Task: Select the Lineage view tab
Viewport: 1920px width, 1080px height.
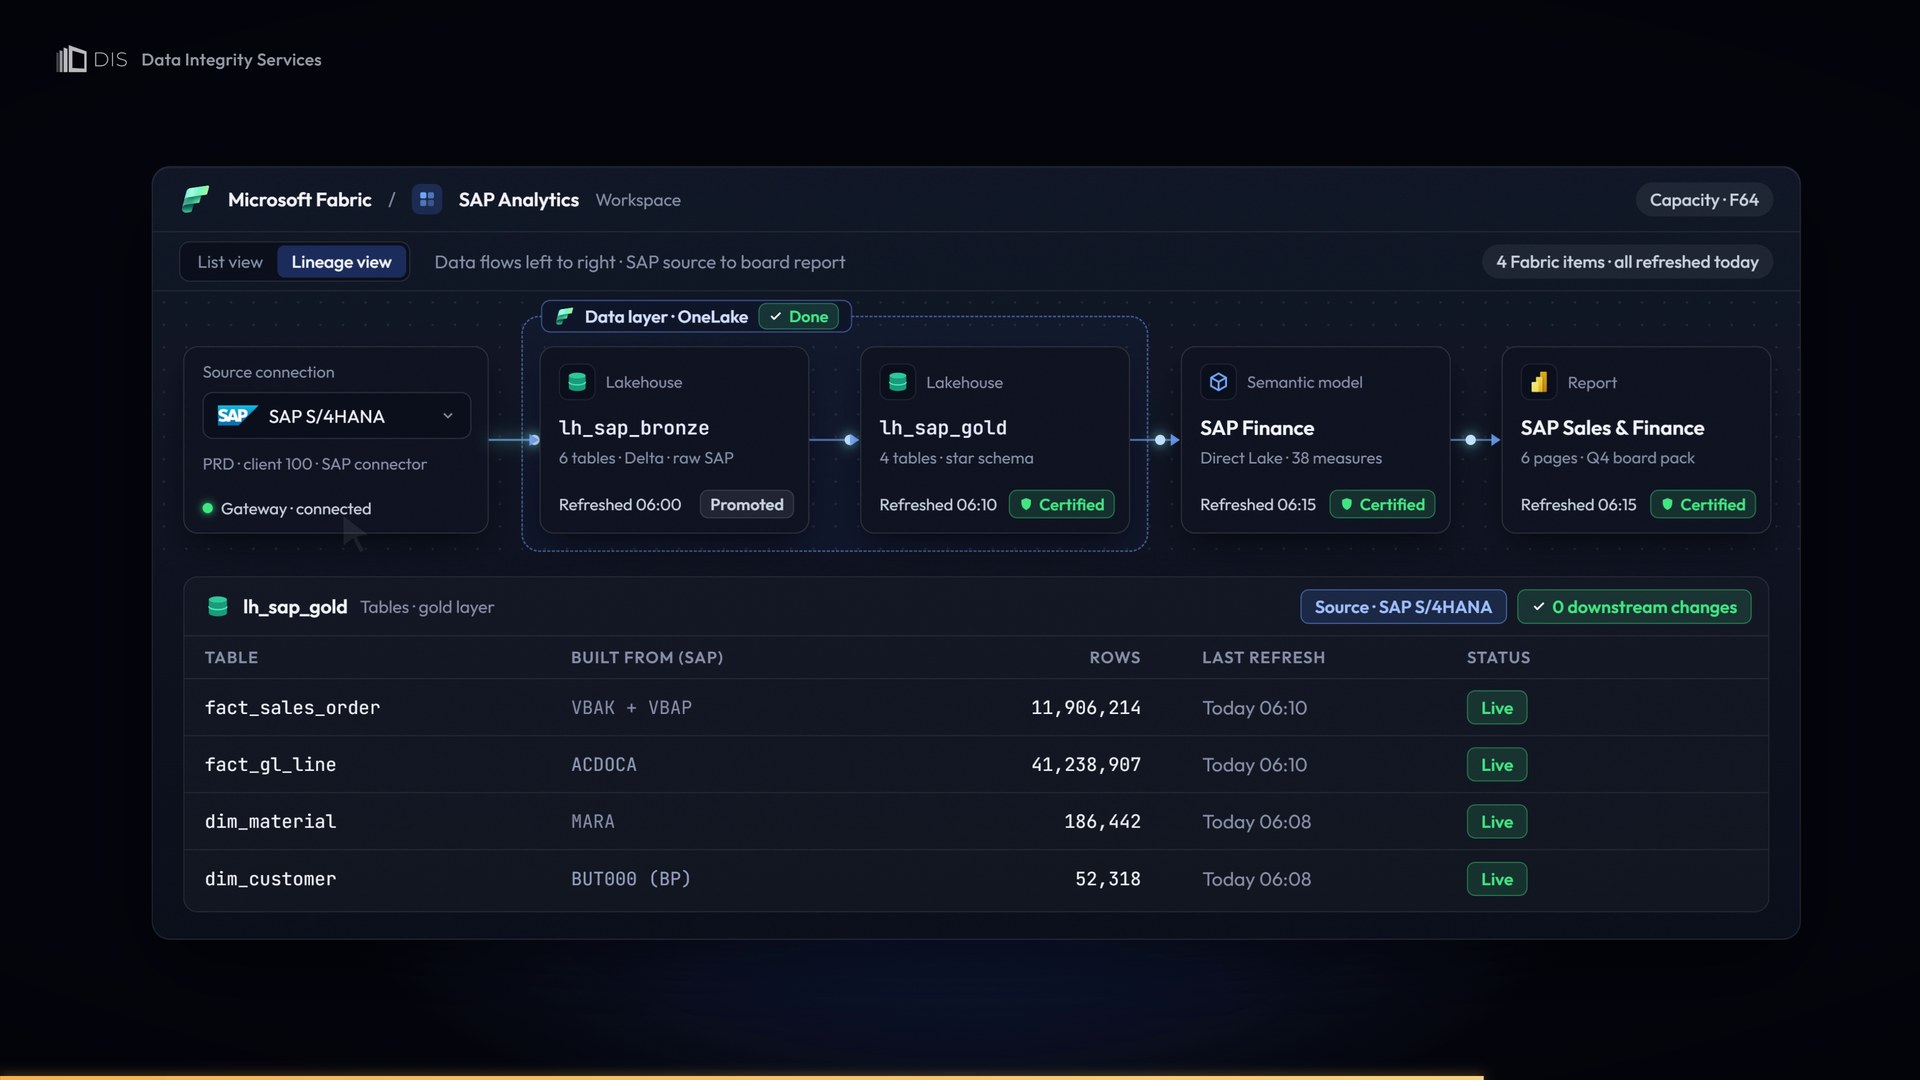Action: tap(341, 262)
